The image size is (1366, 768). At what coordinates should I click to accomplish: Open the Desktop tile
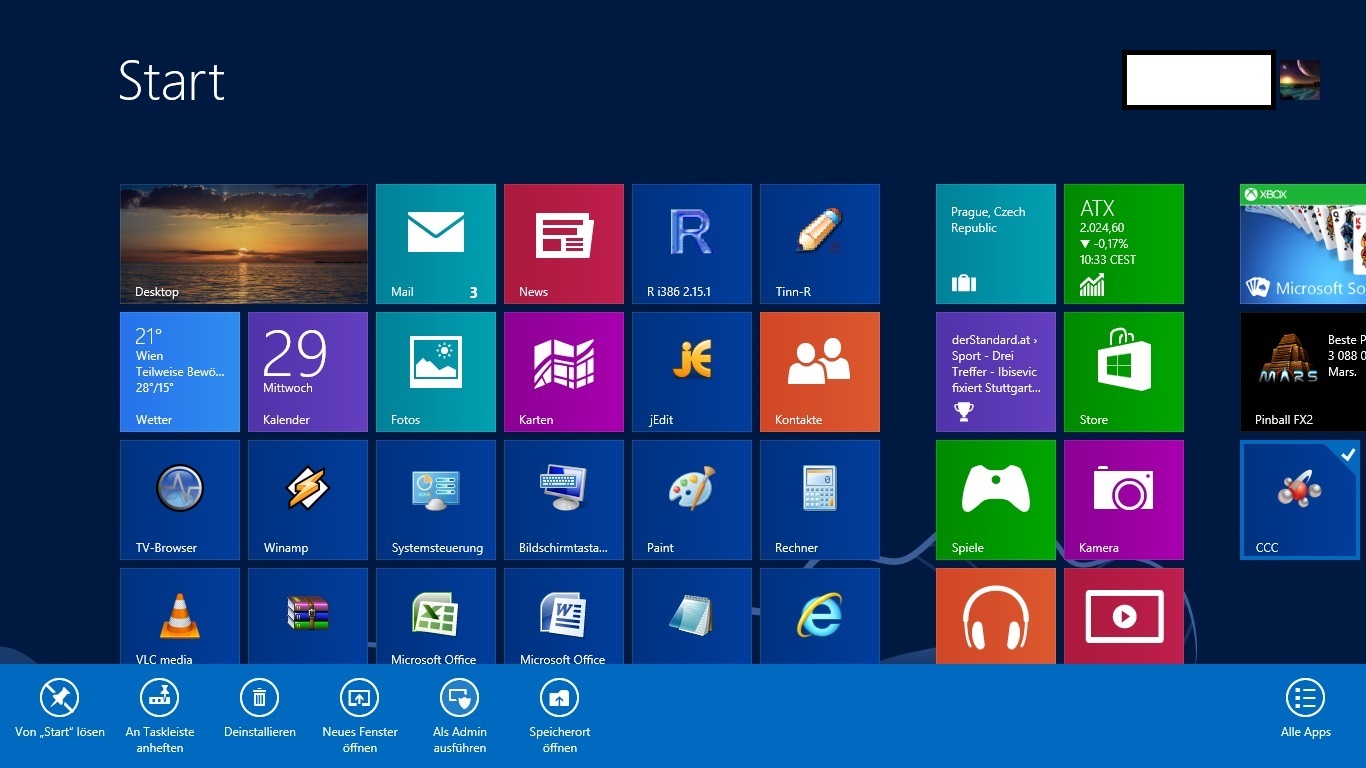244,244
